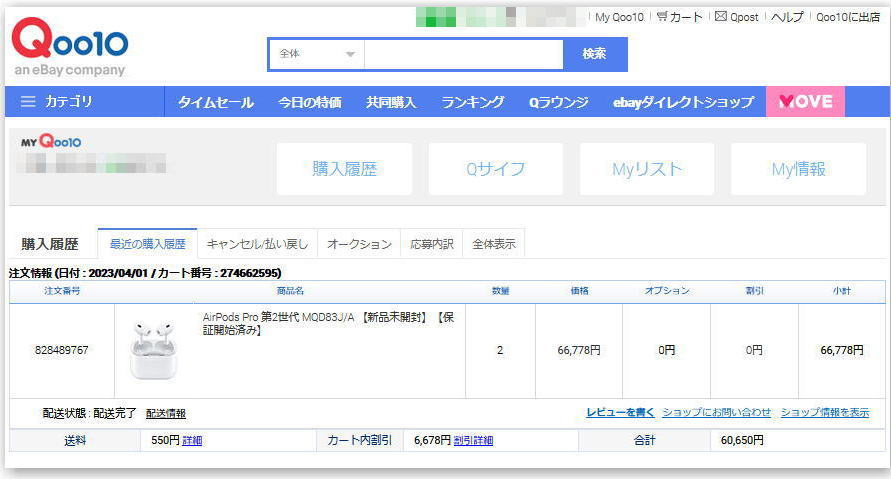Open the ヘルプ help link

787,17
